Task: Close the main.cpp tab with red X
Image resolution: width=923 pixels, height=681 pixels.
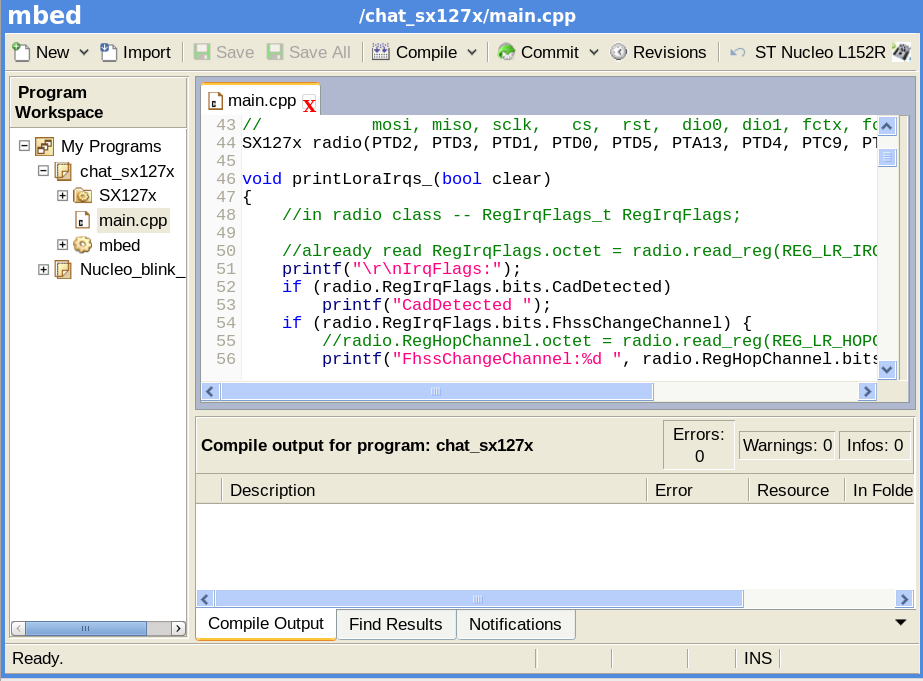Action: 309,104
